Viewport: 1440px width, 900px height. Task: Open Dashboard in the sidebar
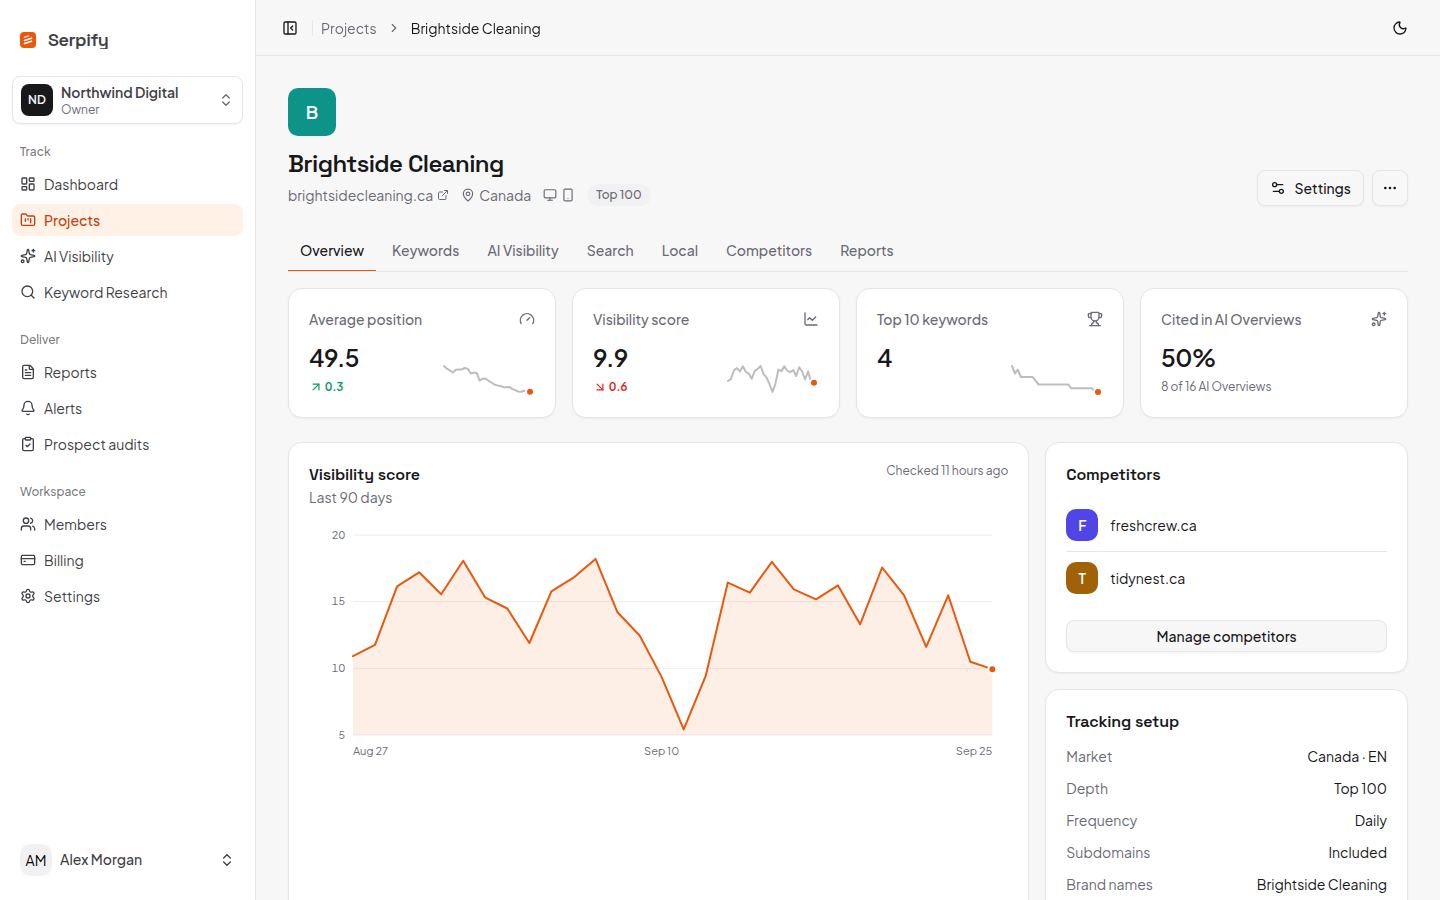[x=127, y=184]
